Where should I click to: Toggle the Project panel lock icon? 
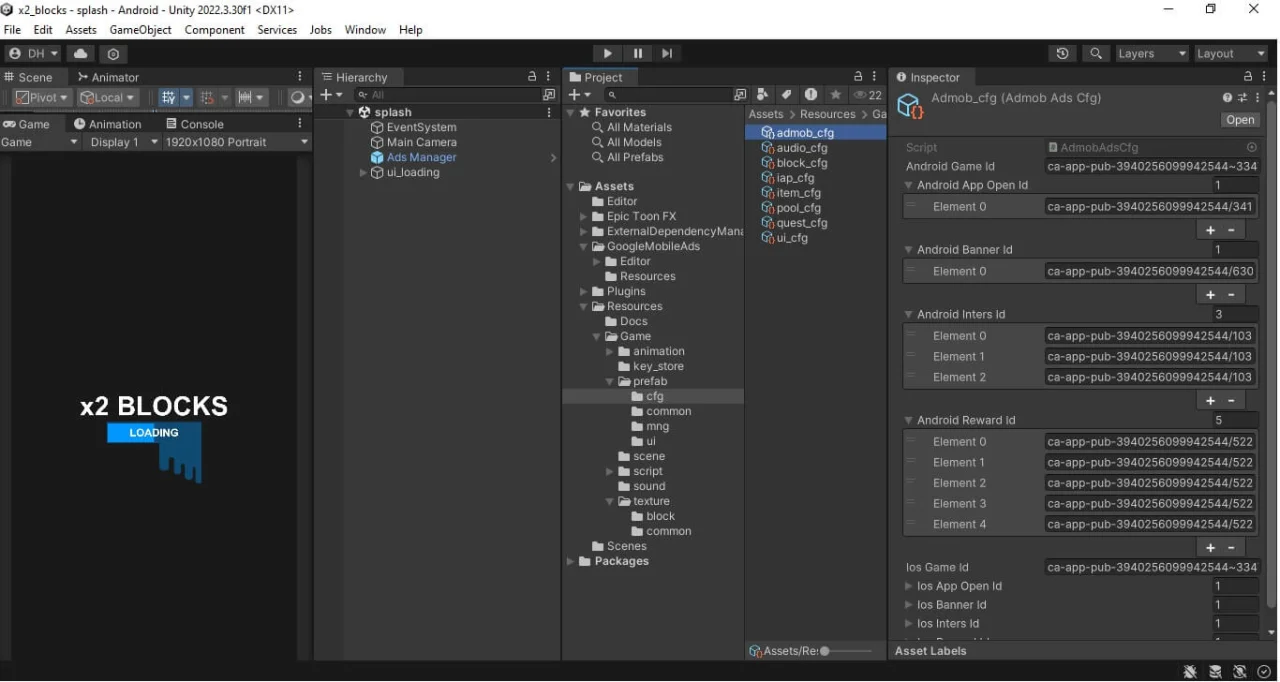coord(857,77)
